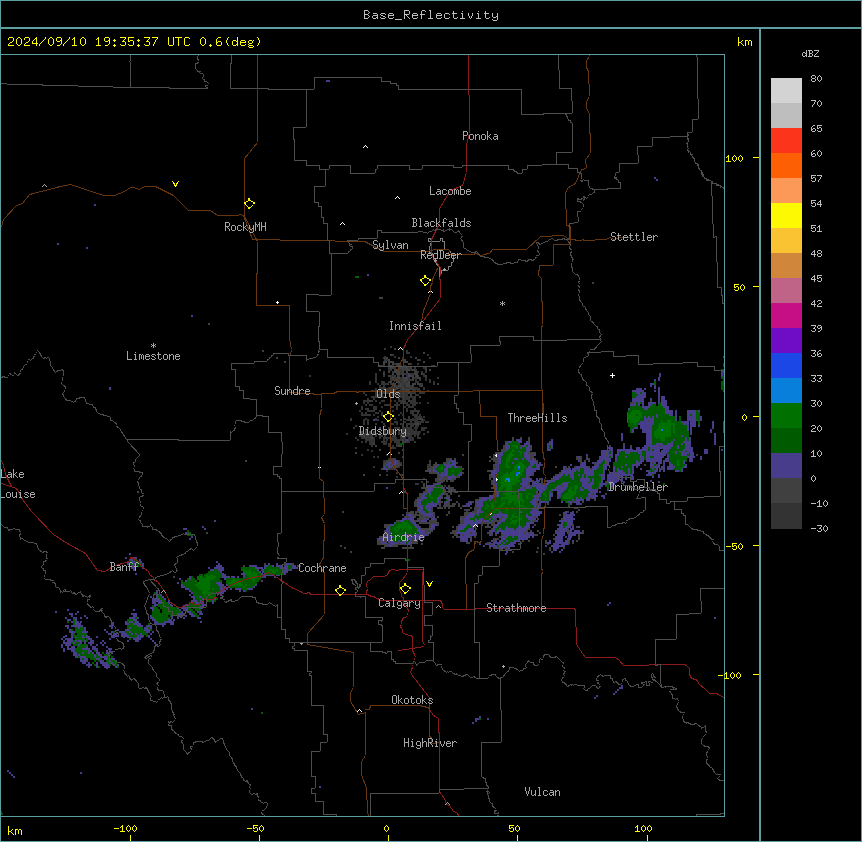
Task: Click the Airdrie label
Action: 404,538
